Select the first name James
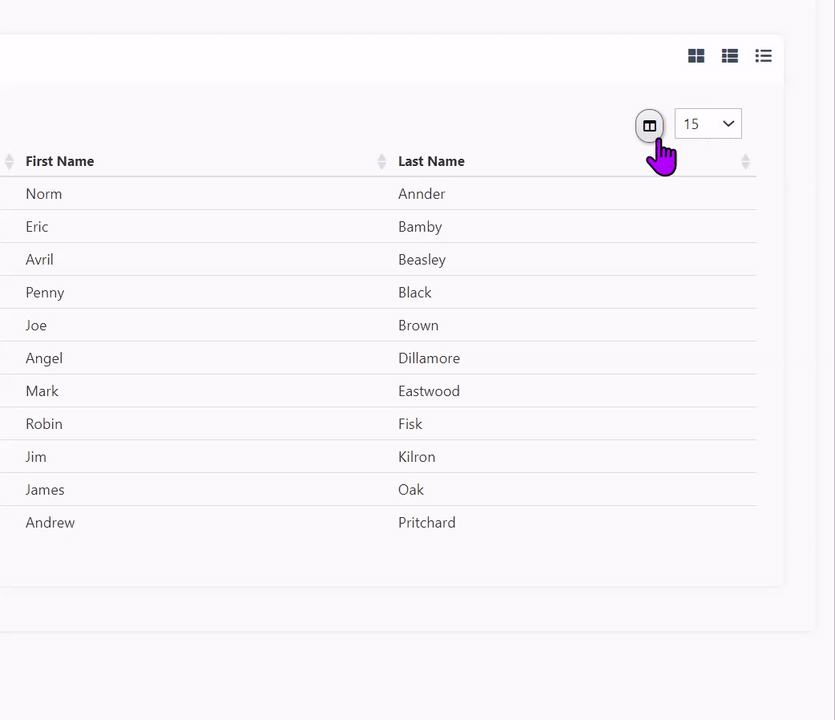The width and height of the screenshot is (835, 720). click(45, 490)
